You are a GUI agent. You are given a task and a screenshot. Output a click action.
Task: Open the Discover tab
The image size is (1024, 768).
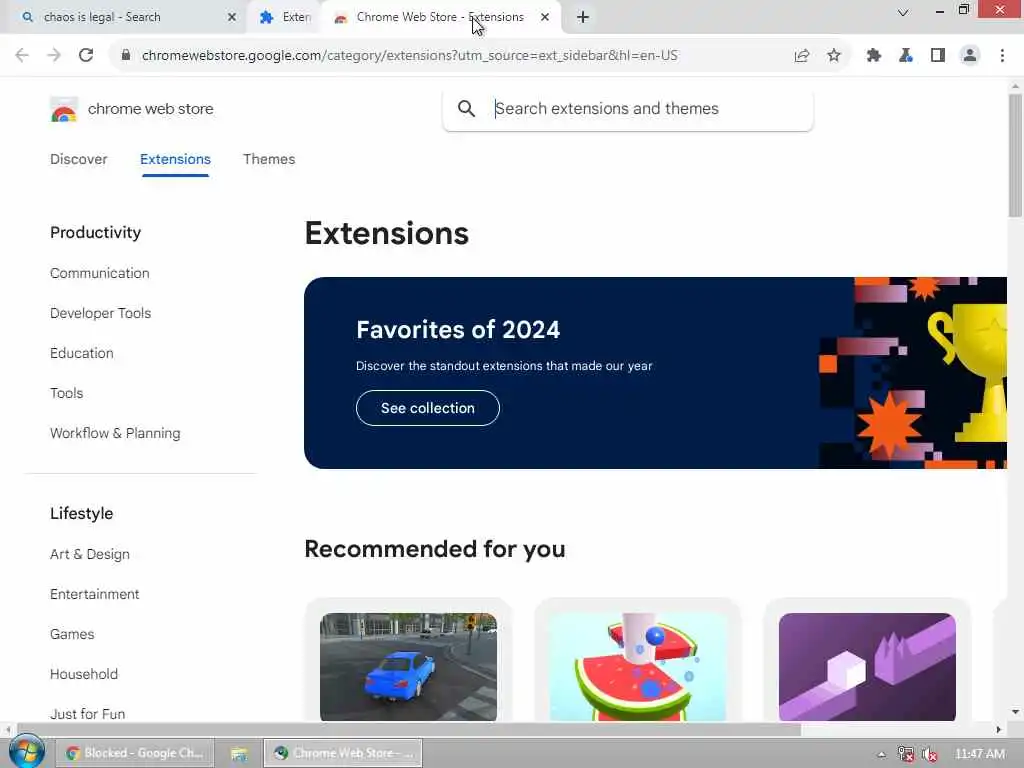click(78, 159)
